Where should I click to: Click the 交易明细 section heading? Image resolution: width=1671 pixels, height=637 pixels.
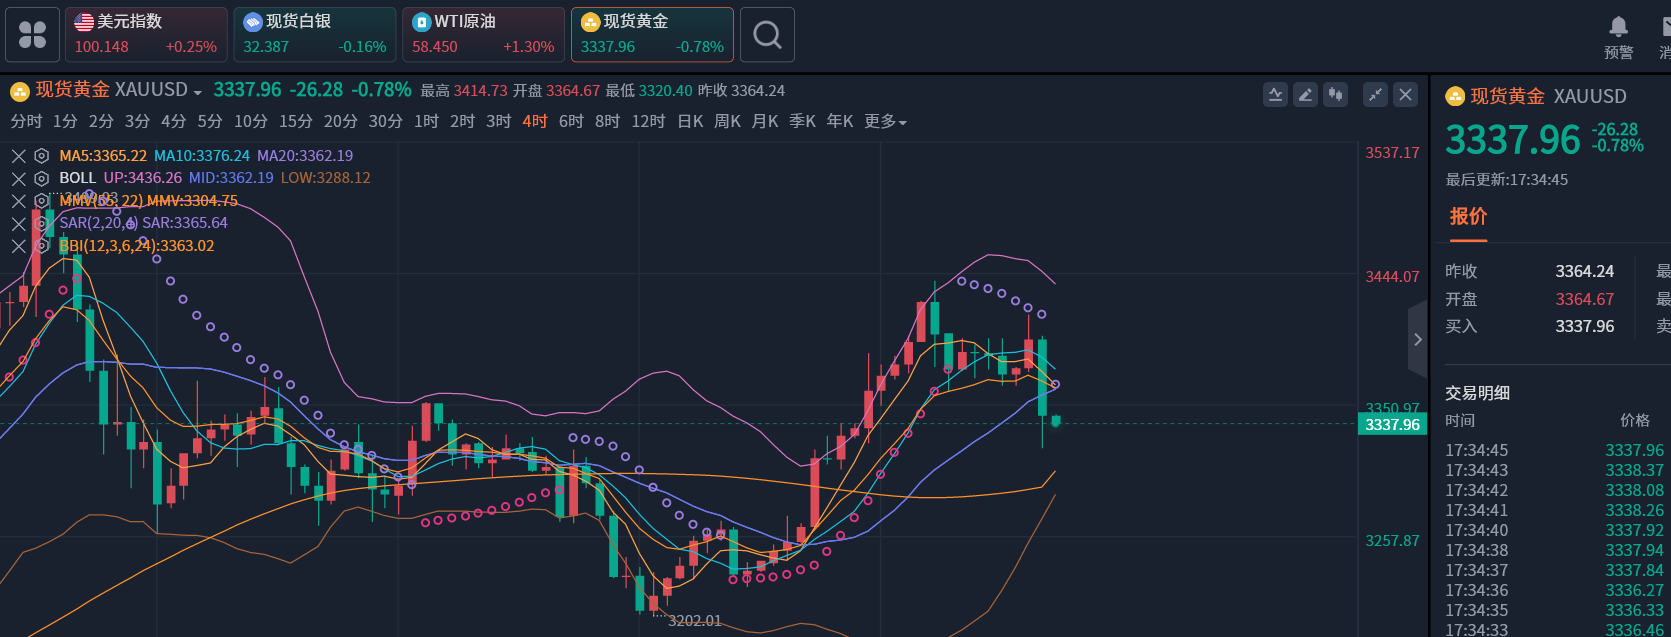pyautogui.click(x=1477, y=393)
